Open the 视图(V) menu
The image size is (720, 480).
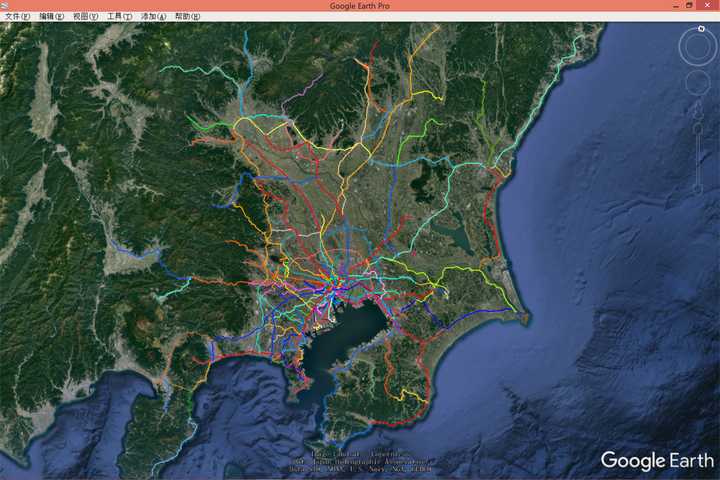(85, 16)
